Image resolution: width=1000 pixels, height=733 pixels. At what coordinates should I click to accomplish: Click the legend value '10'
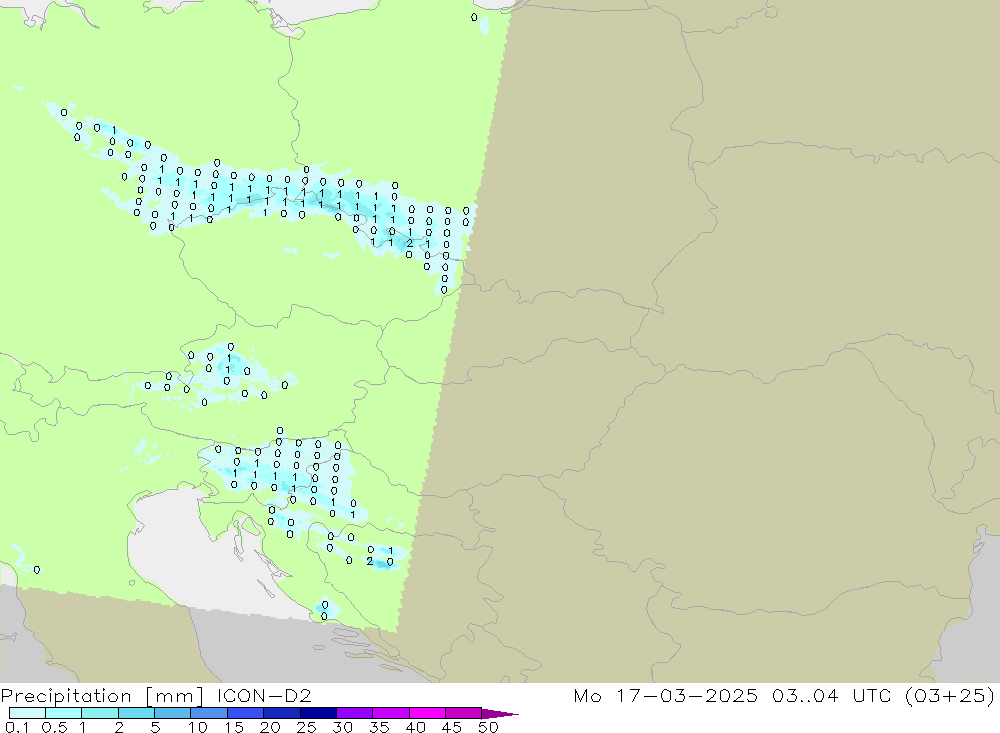[x=198, y=727]
